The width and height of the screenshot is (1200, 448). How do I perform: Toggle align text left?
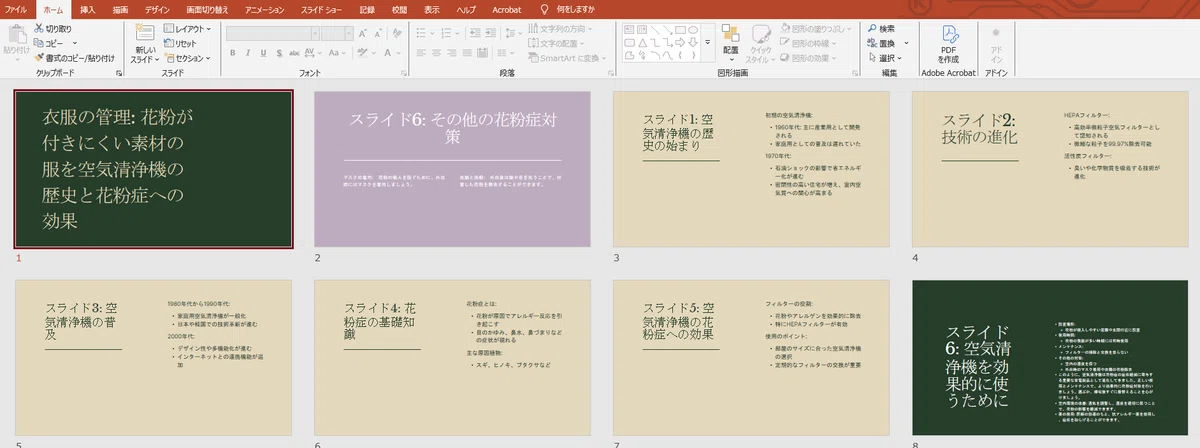click(420, 51)
